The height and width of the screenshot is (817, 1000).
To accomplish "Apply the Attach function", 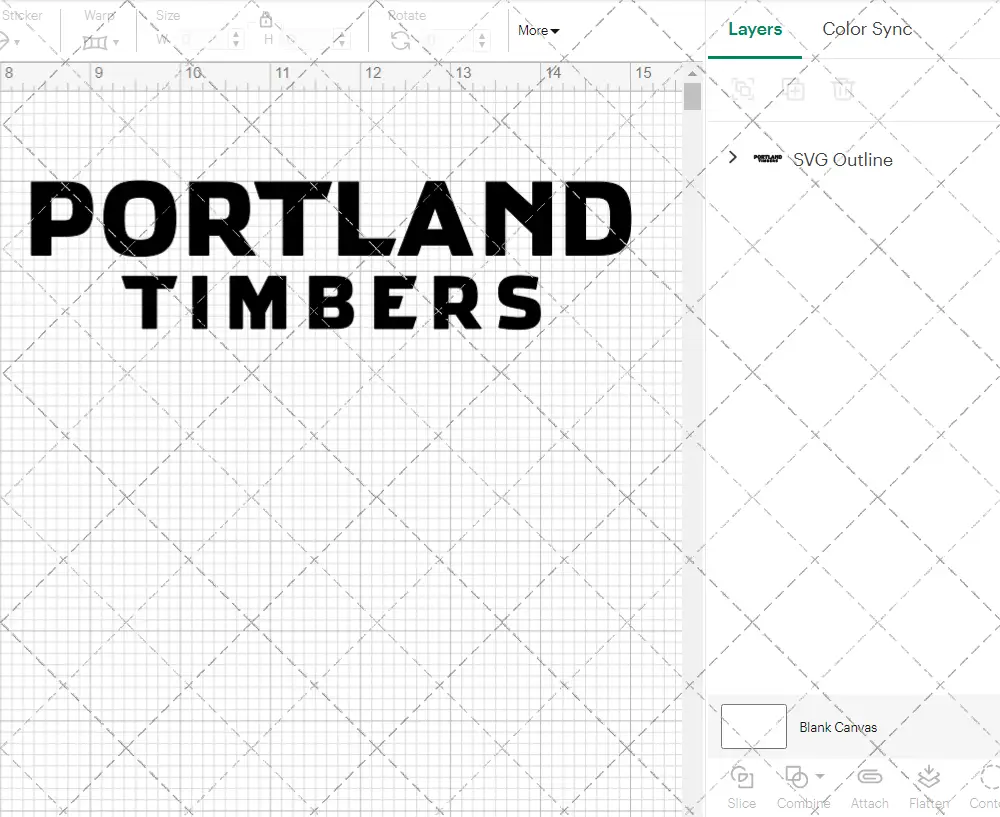I will [869, 784].
